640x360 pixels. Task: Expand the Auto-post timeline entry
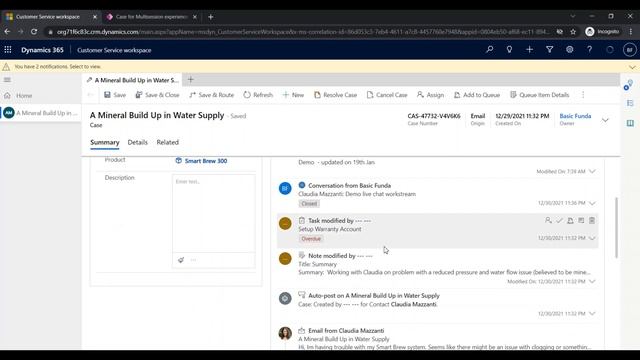pyautogui.click(x=592, y=313)
